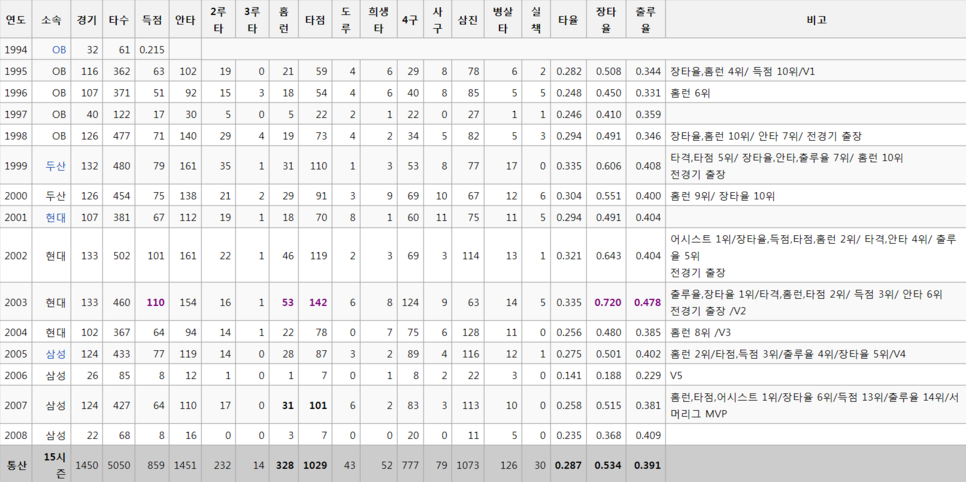Open the 삼성 team link in the 2005 row
This screenshot has width=966, height=482.
click(55, 354)
